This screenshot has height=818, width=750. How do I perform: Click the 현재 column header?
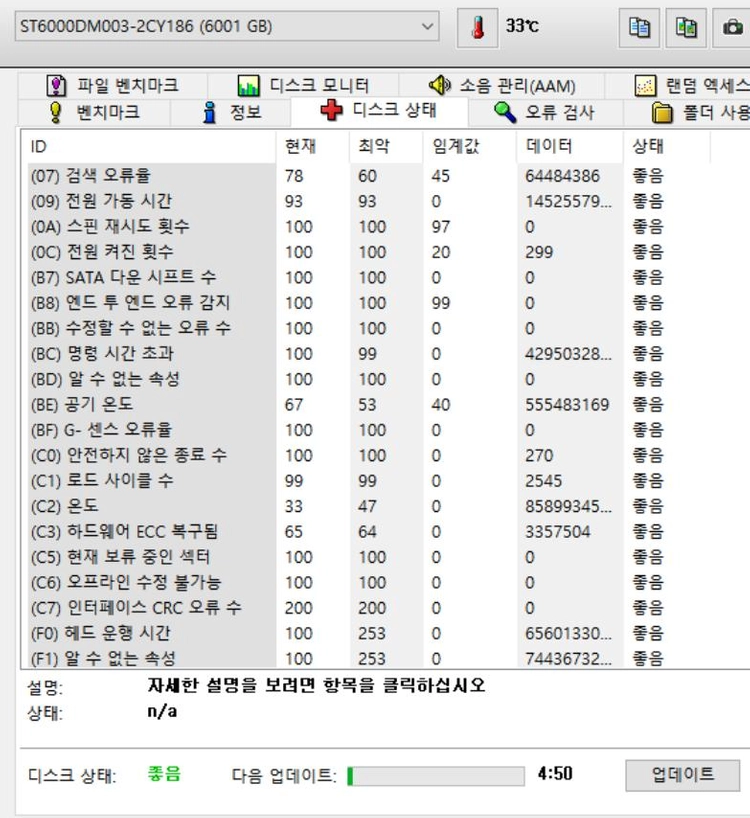313,147
